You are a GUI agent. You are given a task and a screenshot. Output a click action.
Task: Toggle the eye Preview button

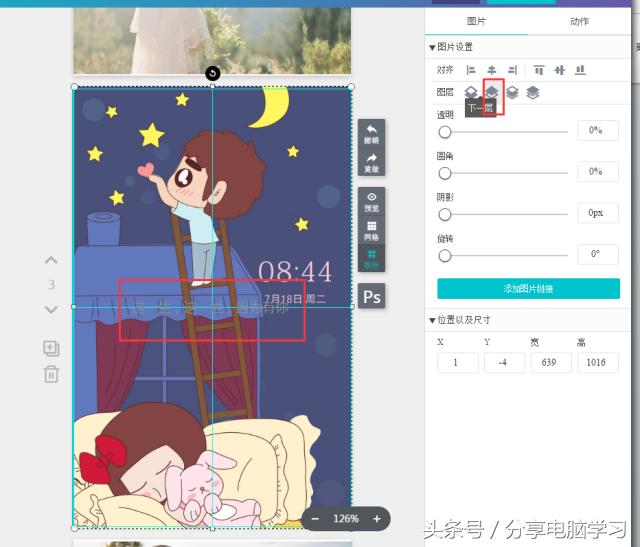[x=371, y=202]
